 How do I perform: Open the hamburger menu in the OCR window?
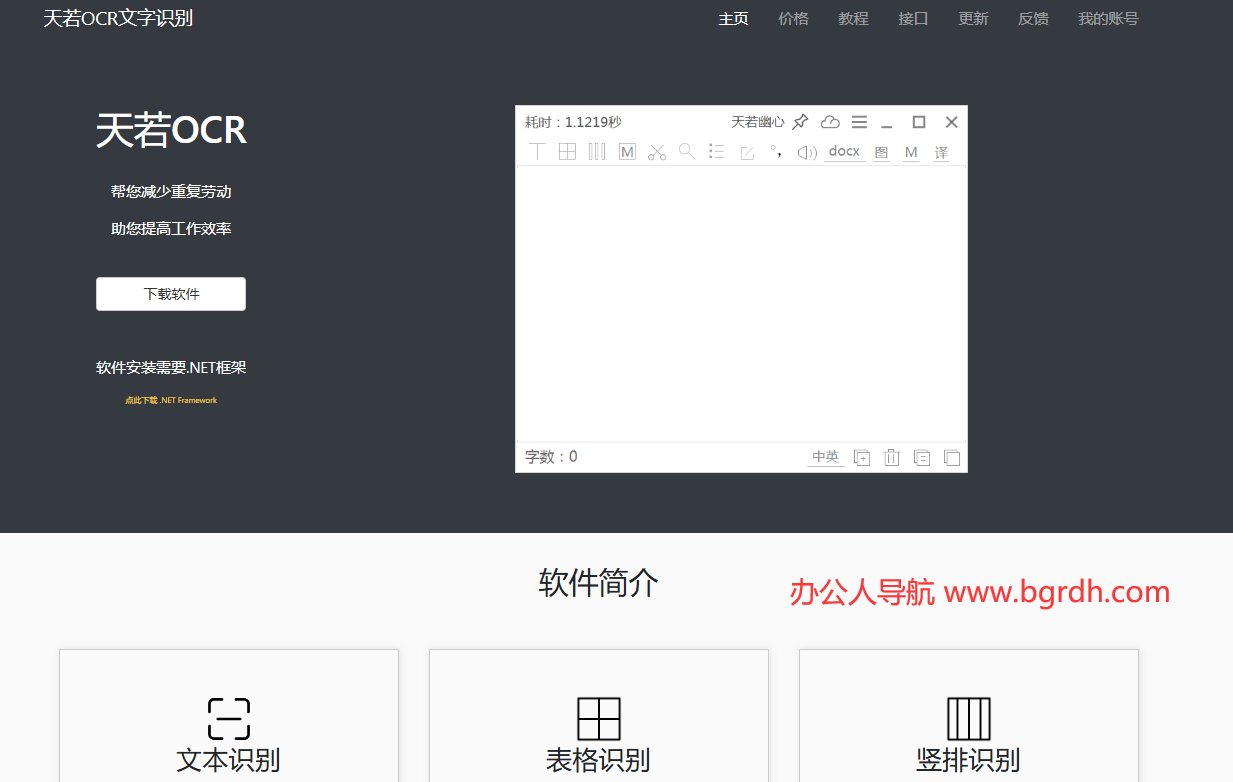click(x=858, y=121)
